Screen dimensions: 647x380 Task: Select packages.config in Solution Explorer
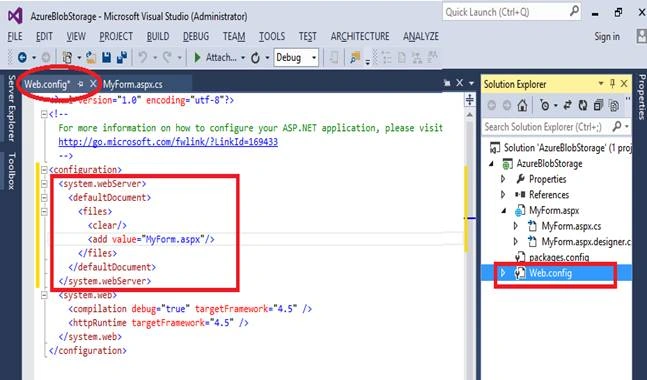[x=559, y=257]
